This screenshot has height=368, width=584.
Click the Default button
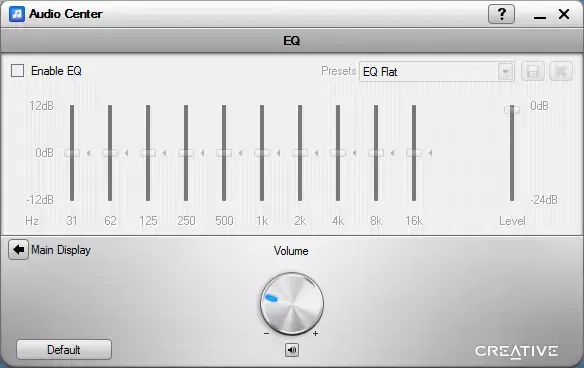pos(64,350)
